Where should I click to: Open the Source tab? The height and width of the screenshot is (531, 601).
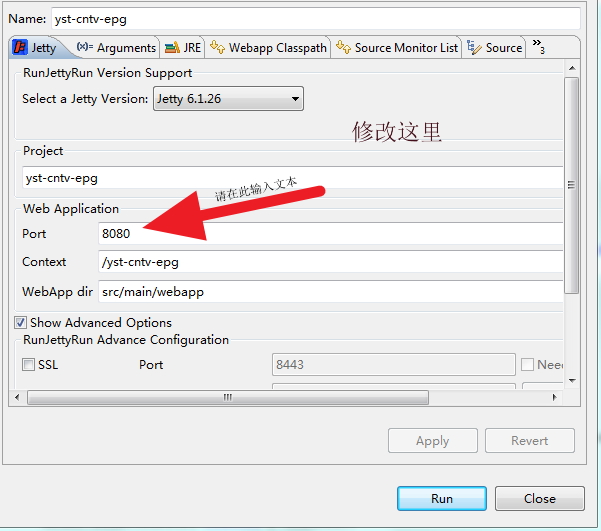point(494,48)
